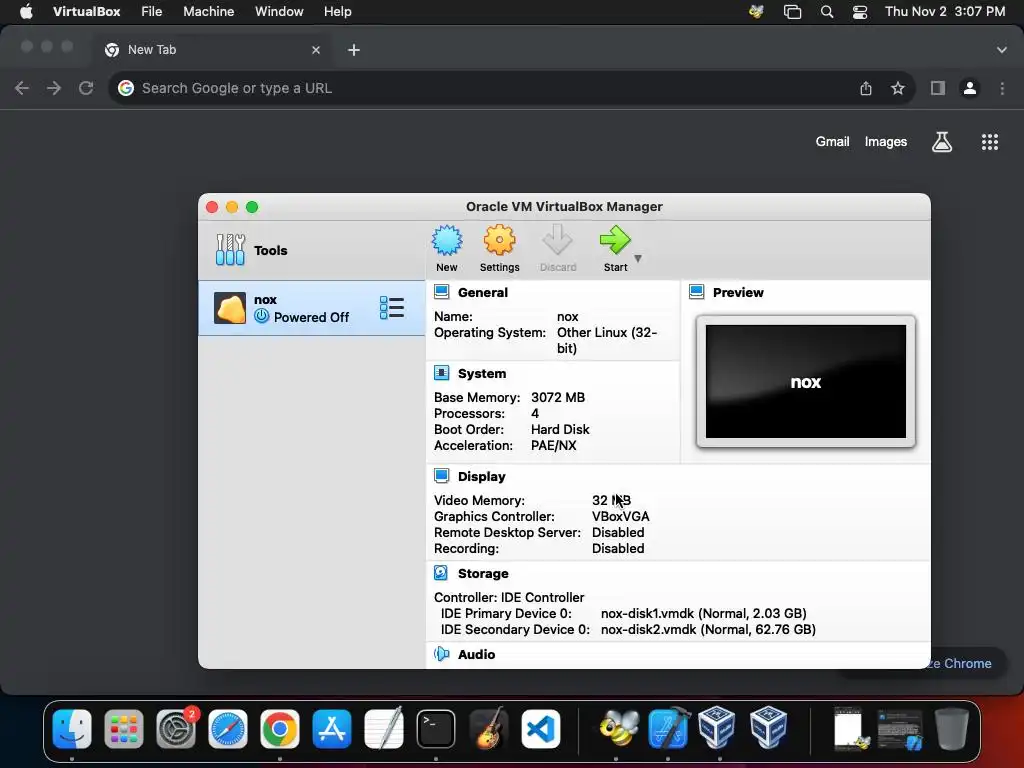Click the bee icon in menu bar

(756, 12)
